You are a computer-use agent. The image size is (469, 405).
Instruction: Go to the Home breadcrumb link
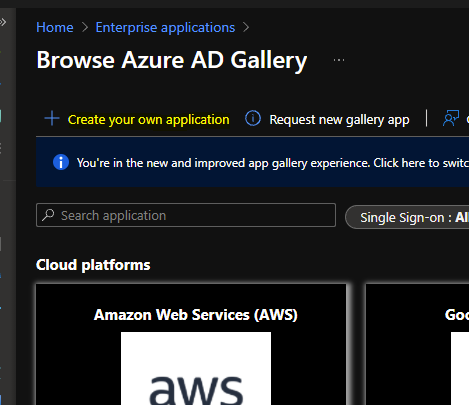tap(55, 27)
